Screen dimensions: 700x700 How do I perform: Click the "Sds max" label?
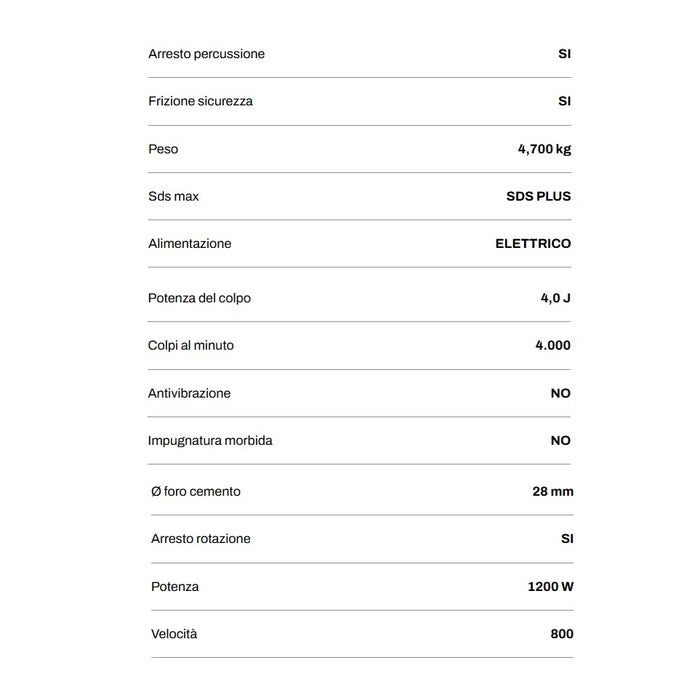pyautogui.click(x=173, y=196)
